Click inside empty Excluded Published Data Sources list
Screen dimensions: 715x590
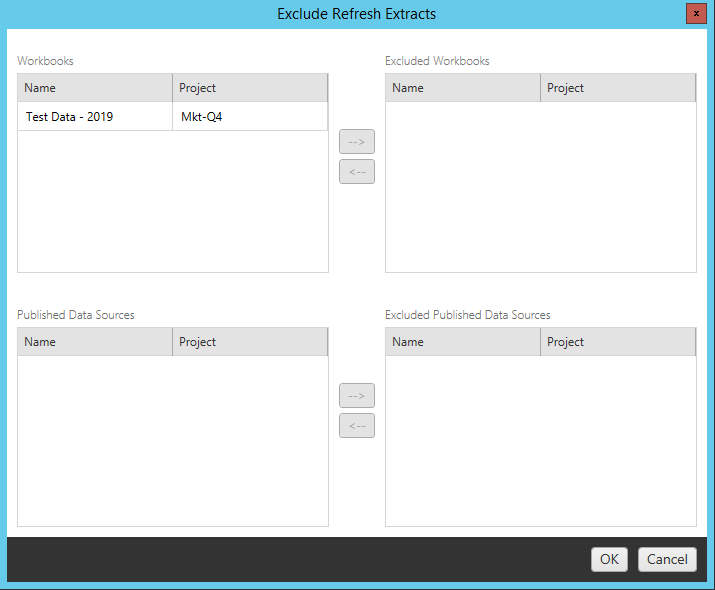(x=540, y=440)
